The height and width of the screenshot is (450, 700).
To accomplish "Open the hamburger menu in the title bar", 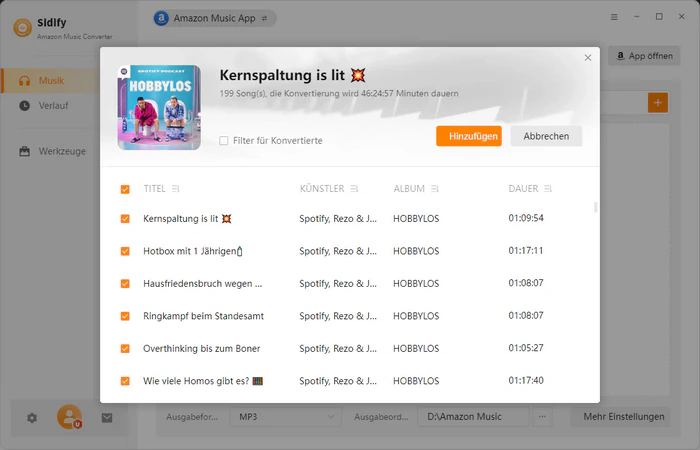I will click(x=614, y=17).
